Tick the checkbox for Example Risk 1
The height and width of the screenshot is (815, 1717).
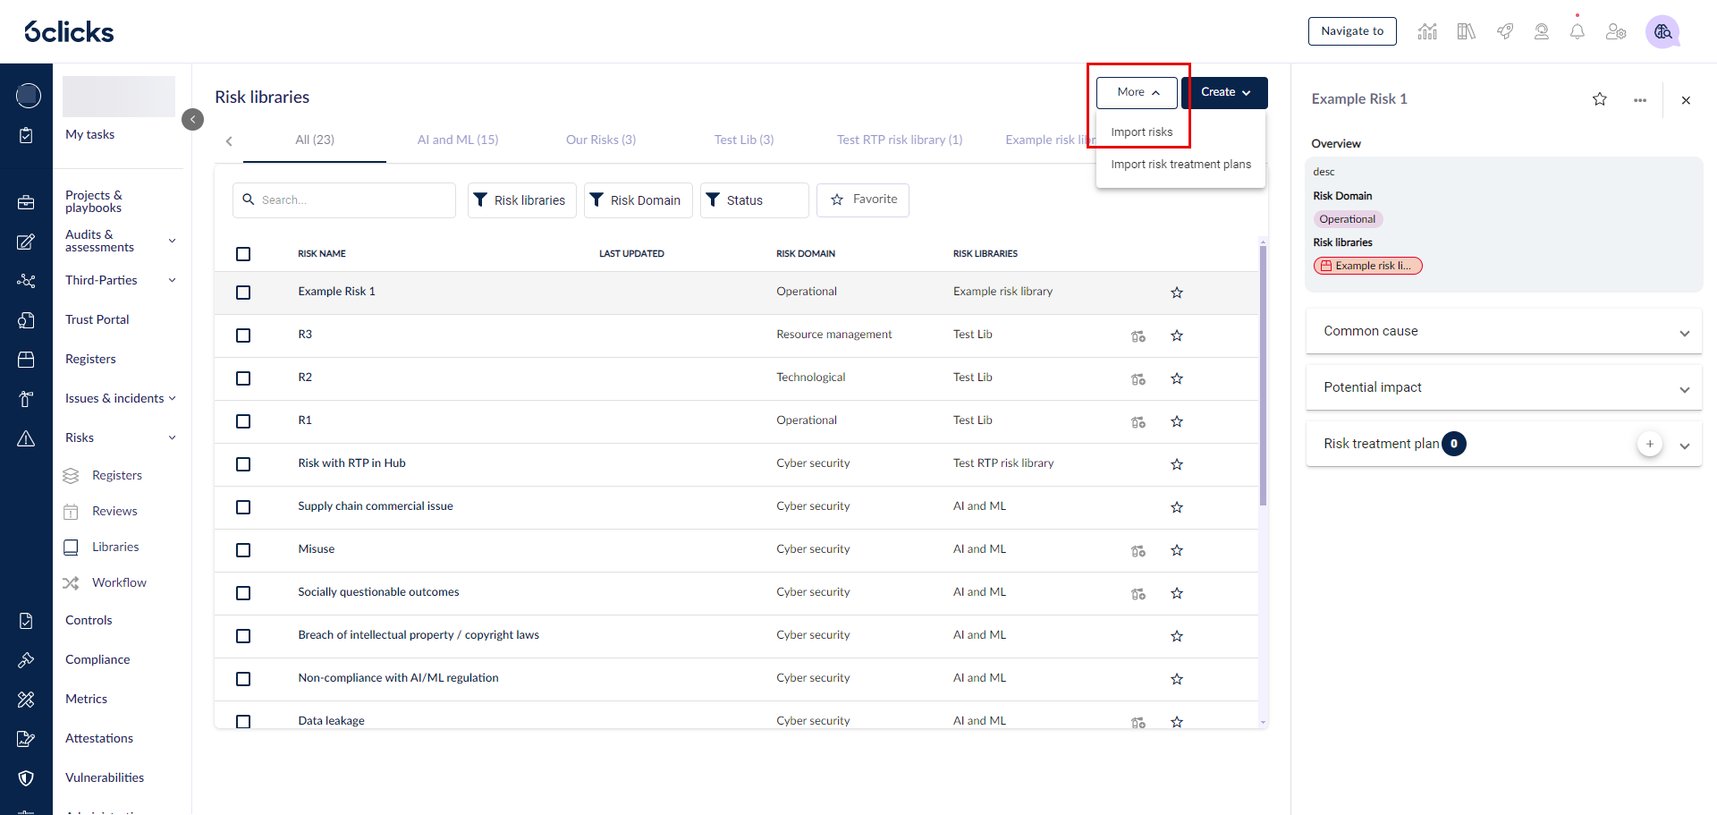coord(243,293)
